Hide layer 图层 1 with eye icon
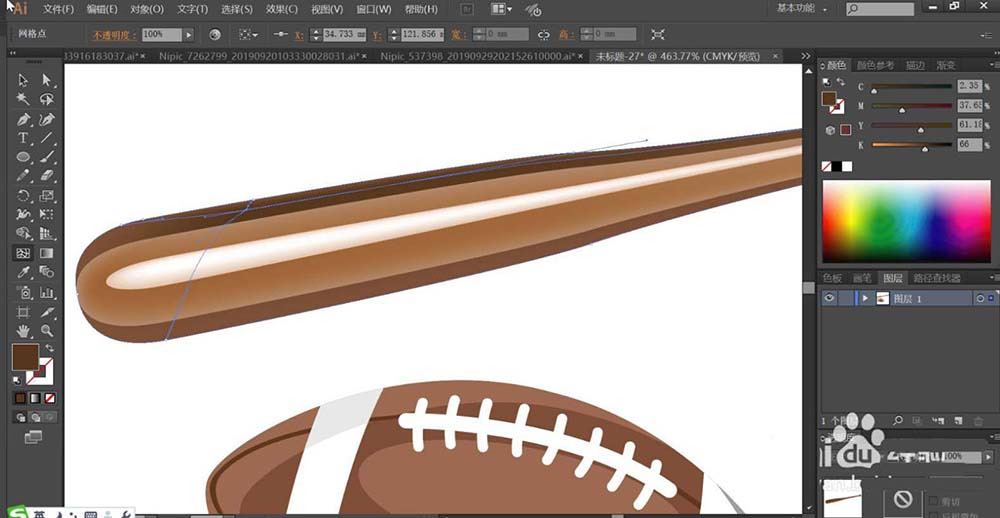Screen dimensions: 1000x518 coord(829,298)
